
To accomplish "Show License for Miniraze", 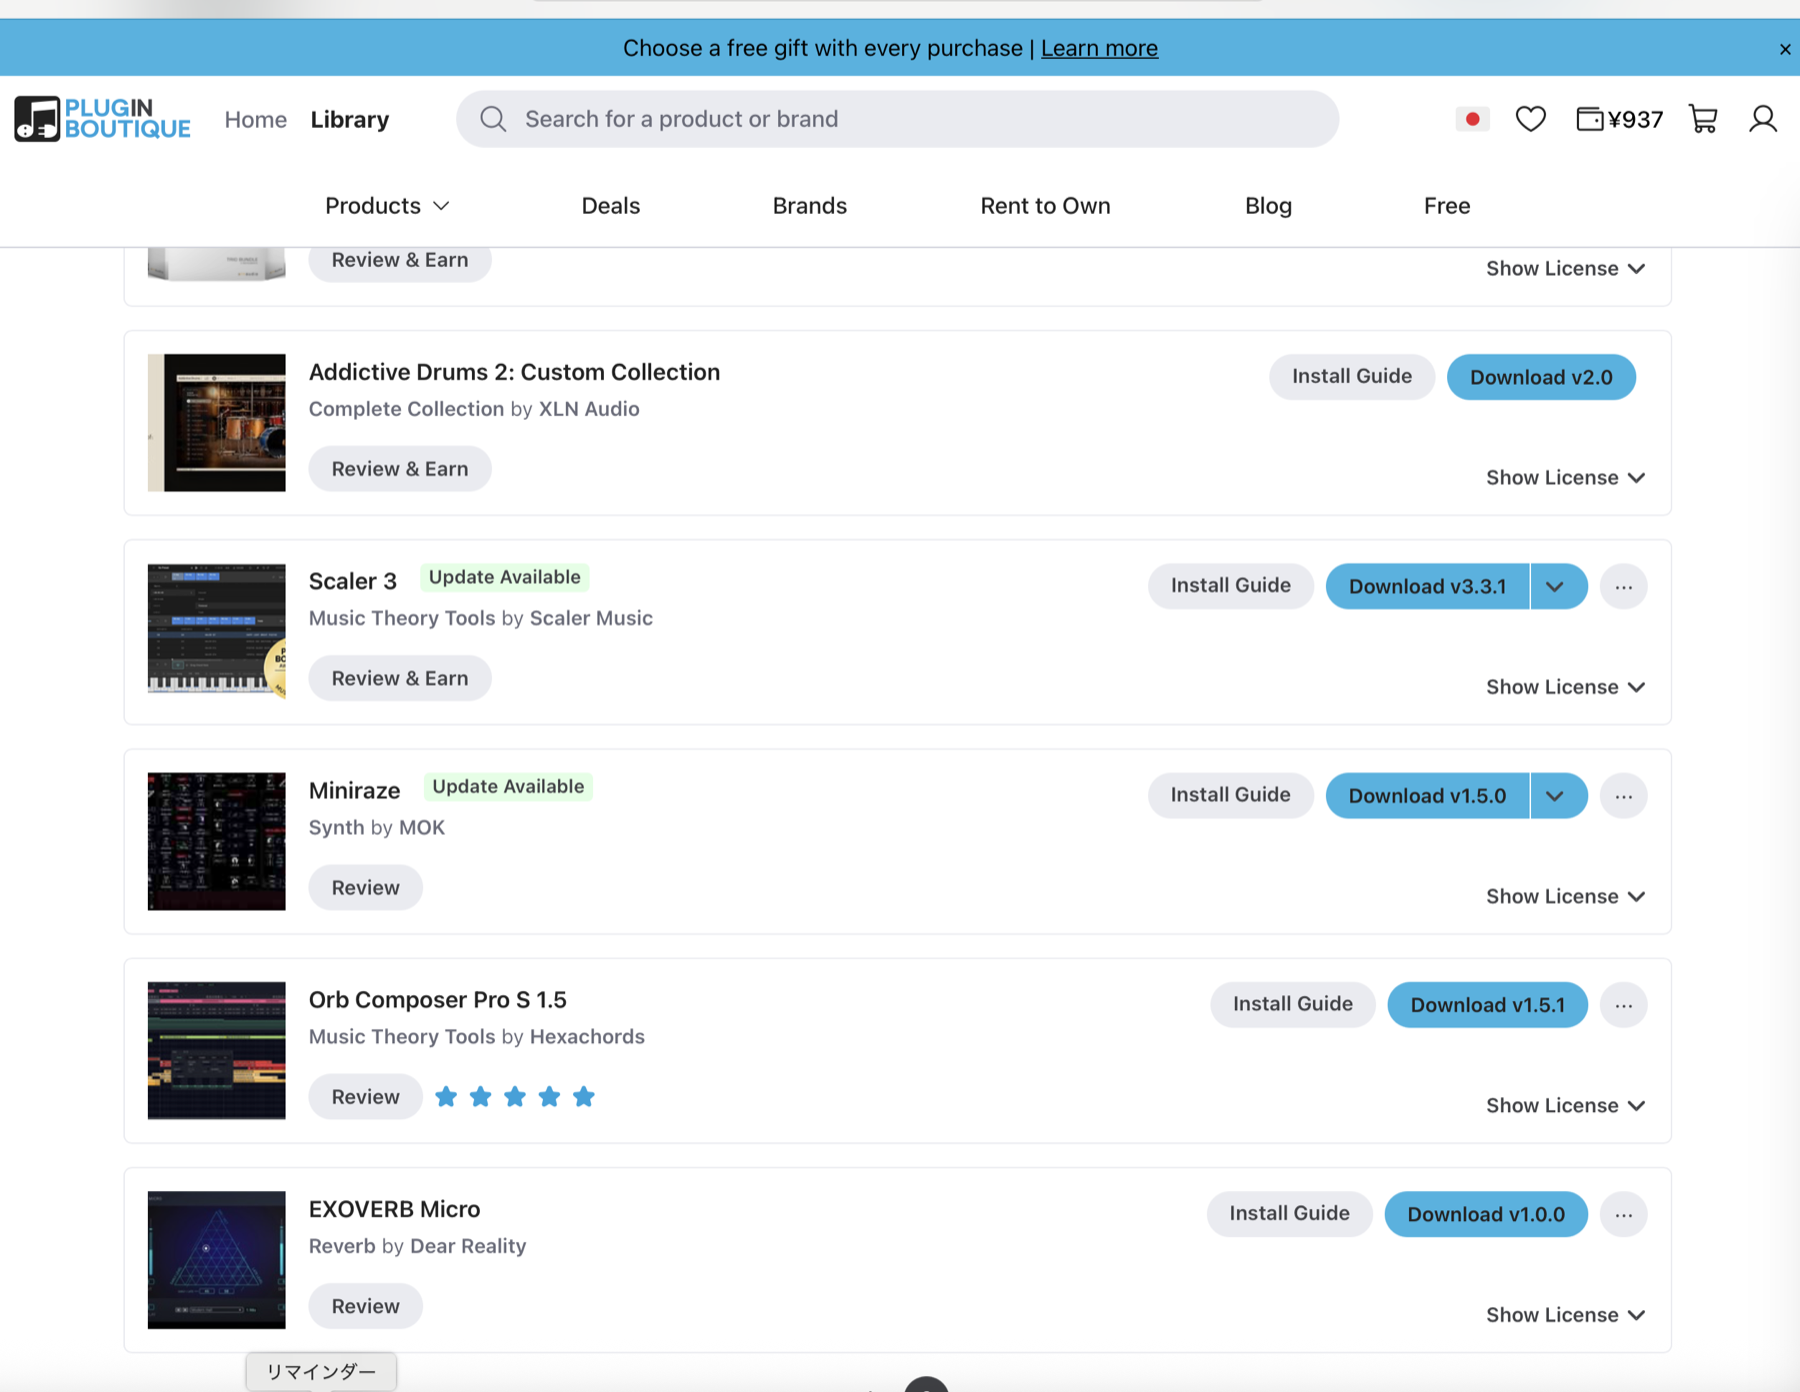I will (1565, 896).
